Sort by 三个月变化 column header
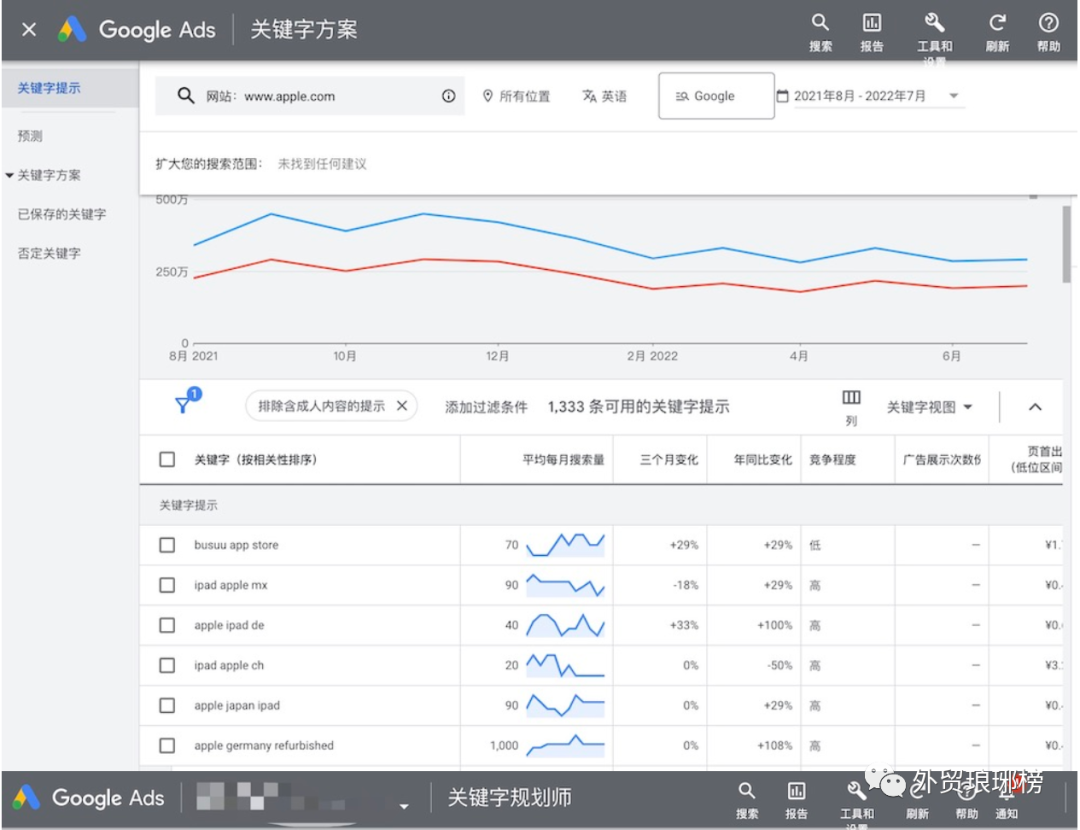The width and height of the screenshot is (1080, 830). 669,459
